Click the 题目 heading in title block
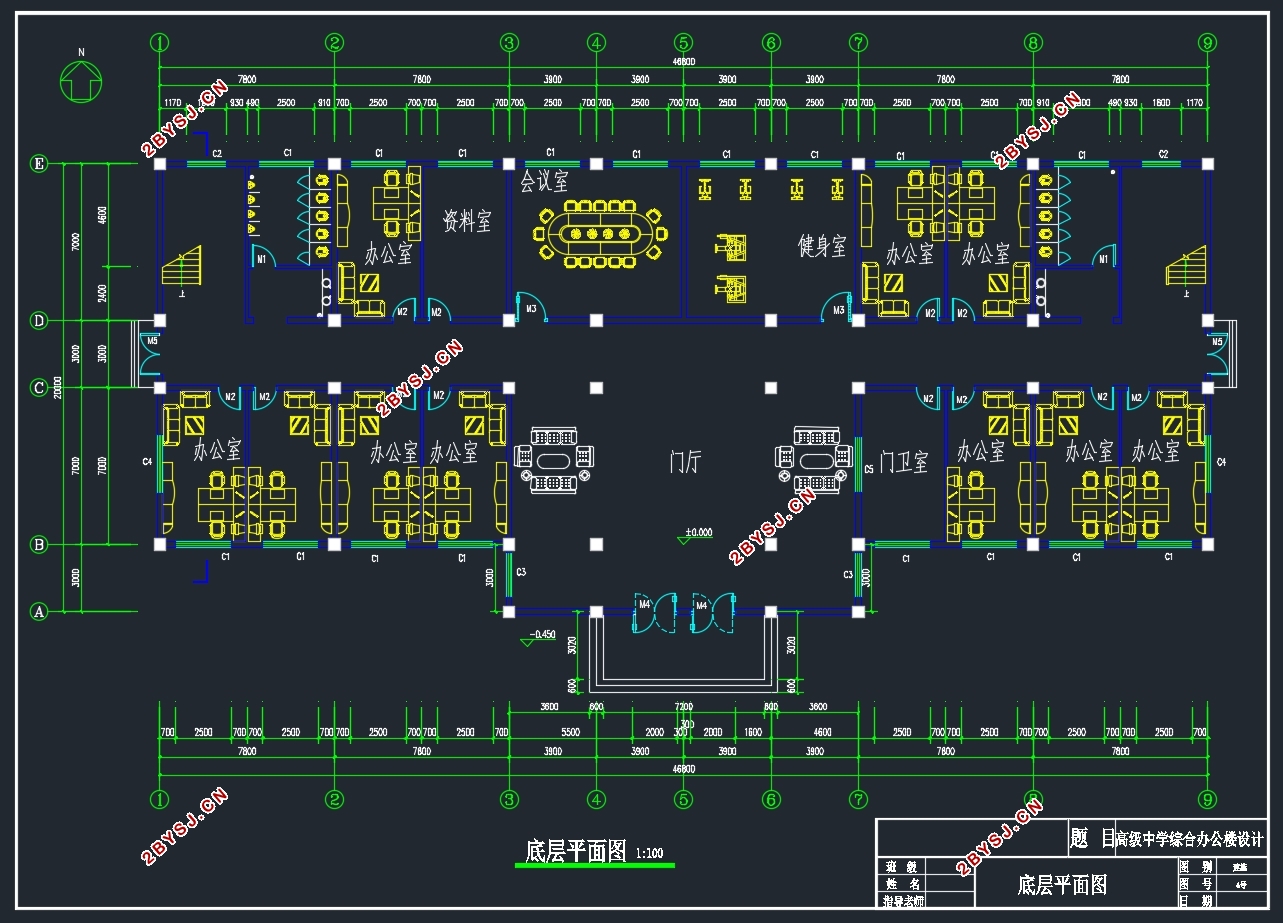The height and width of the screenshot is (923, 1283). pos(1092,838)
